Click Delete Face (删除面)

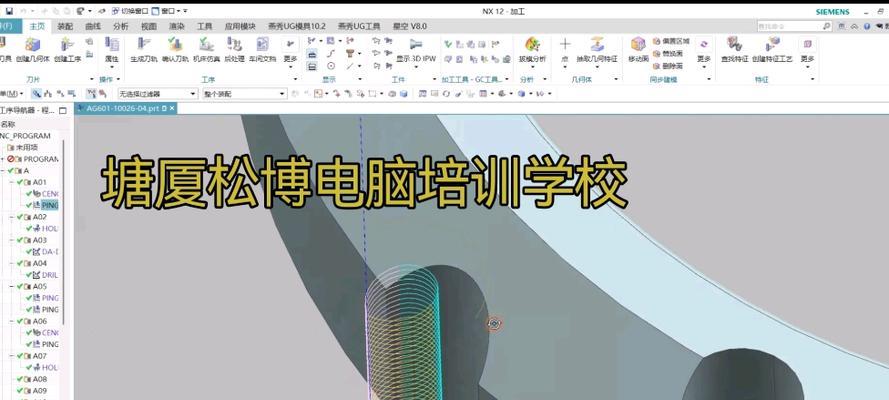[x=668, y=66]
